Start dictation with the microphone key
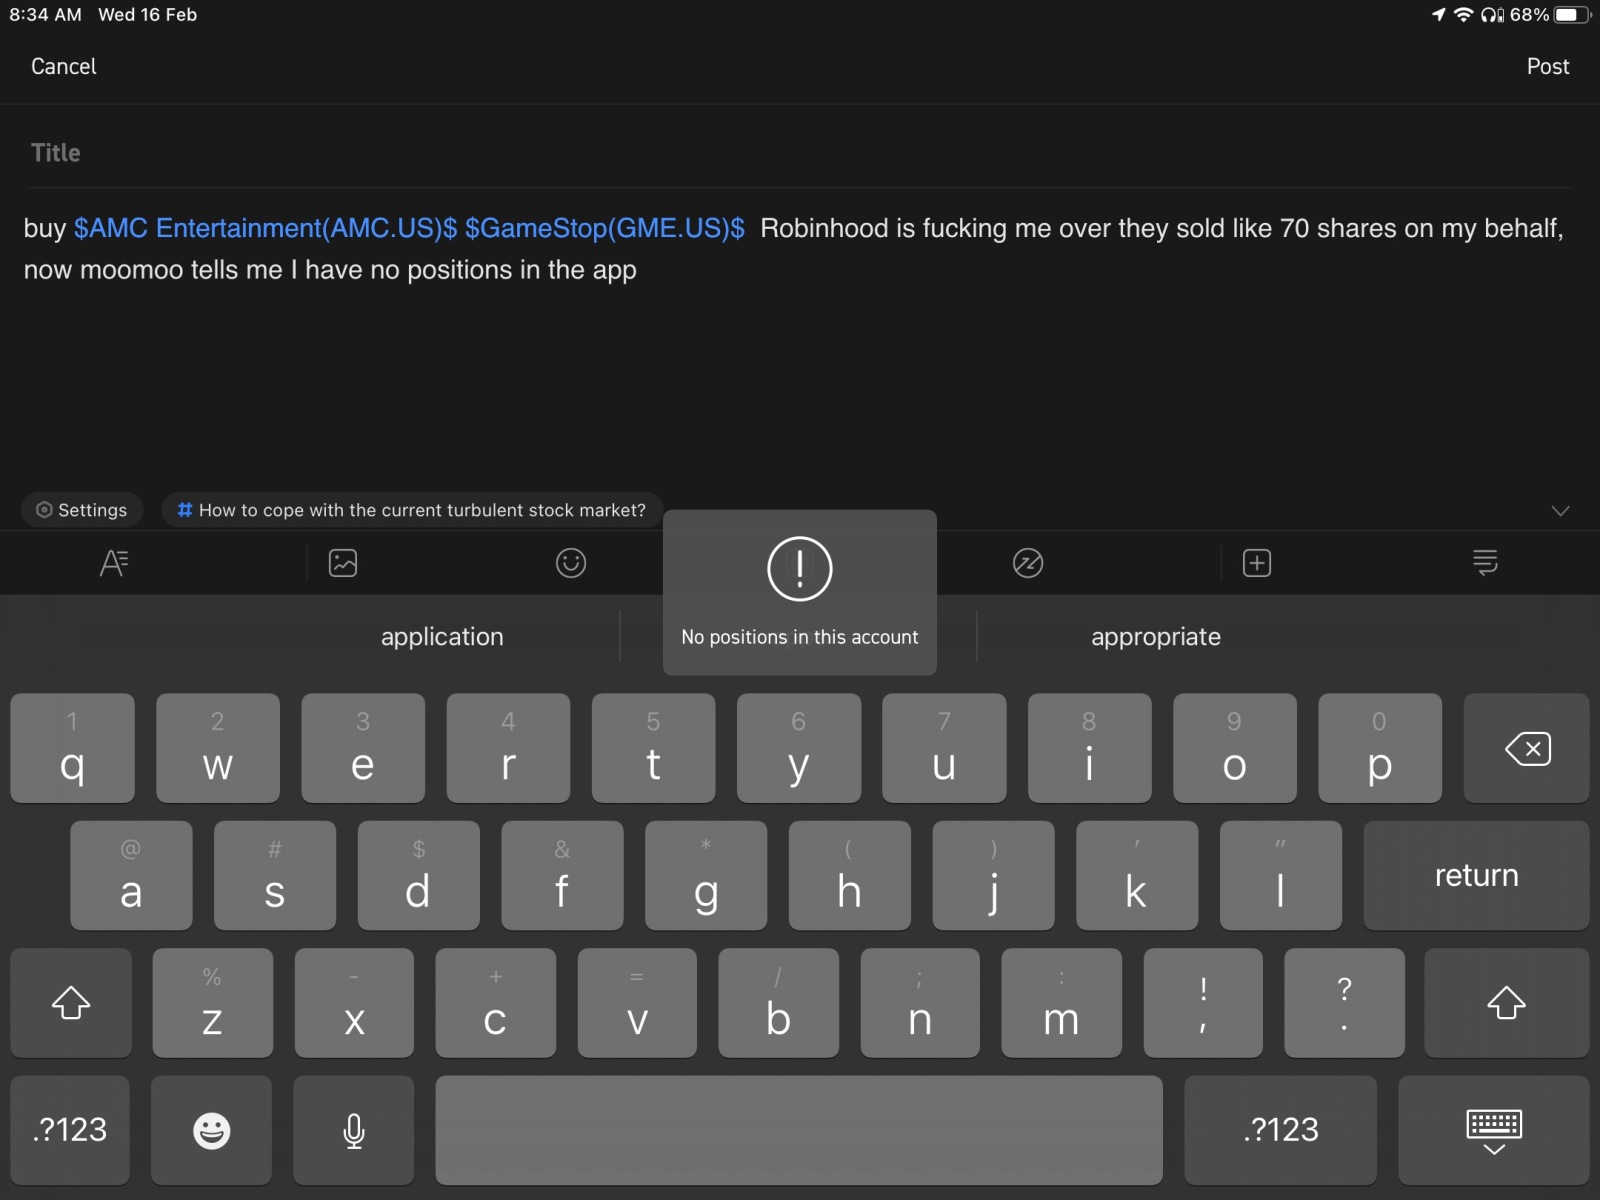 [354, 1130]
